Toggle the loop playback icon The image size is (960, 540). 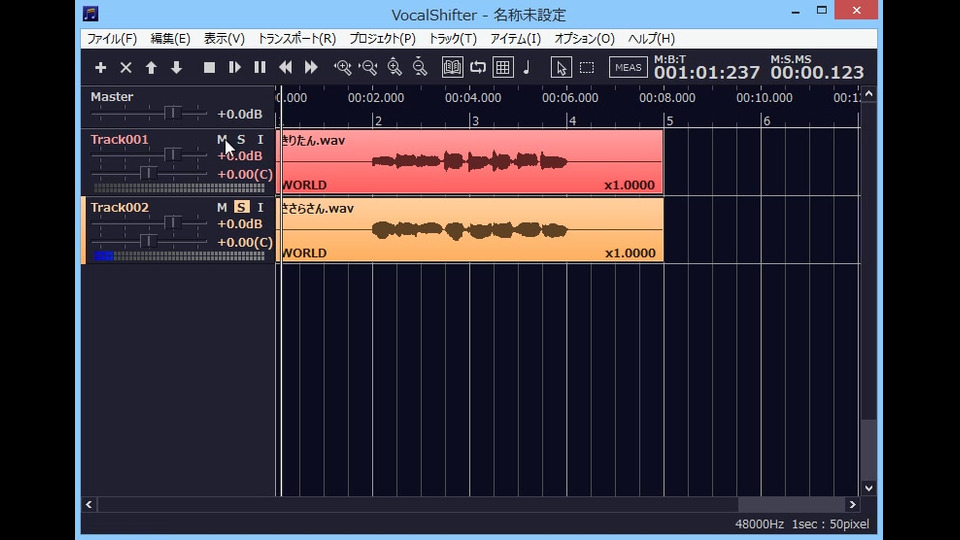(478, 67)
